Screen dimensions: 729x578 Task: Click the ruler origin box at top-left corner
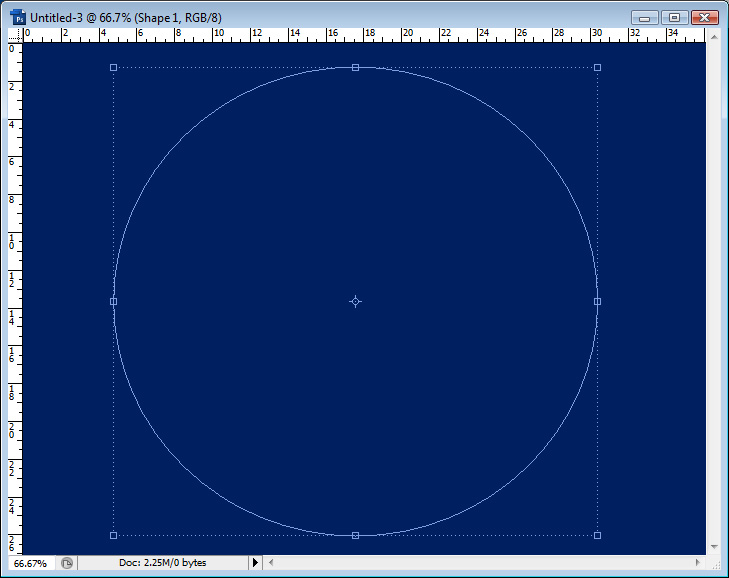[x=15, y=35]
